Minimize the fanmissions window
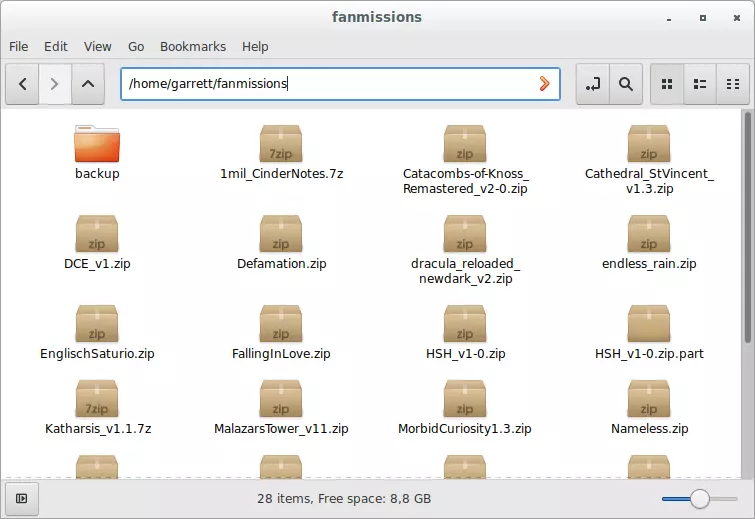755x519 pixels. click(x=669, y=18)
